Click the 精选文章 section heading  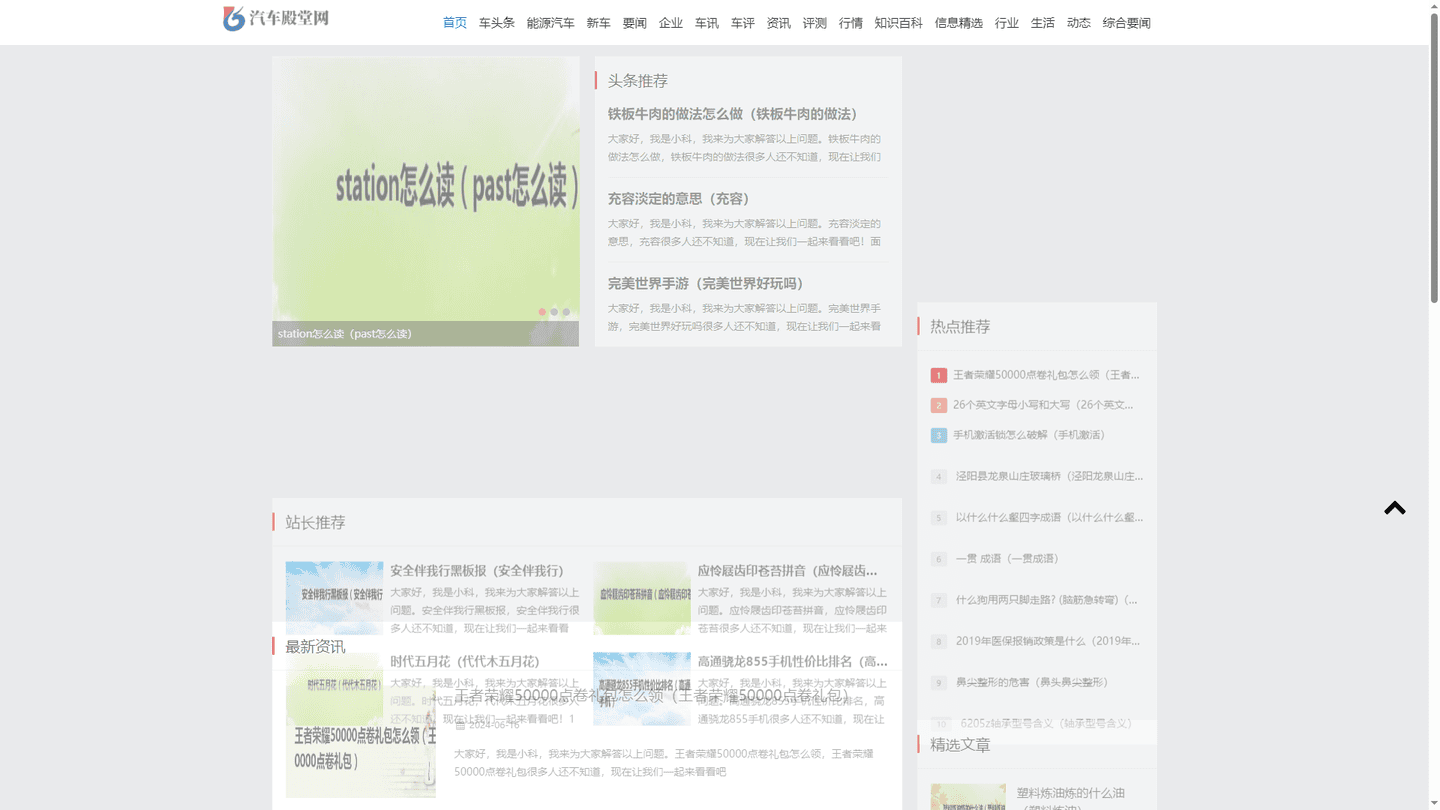[x=960, y=745]
